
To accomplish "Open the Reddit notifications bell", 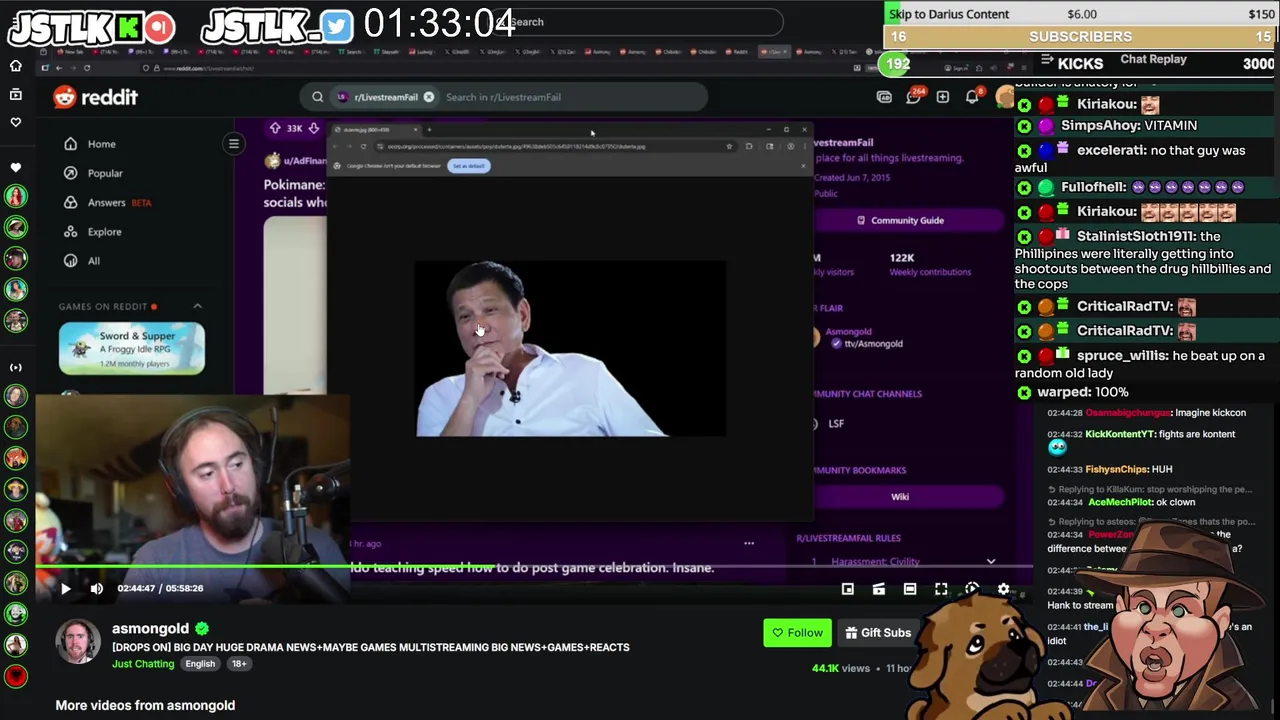I will click(972, 97).
